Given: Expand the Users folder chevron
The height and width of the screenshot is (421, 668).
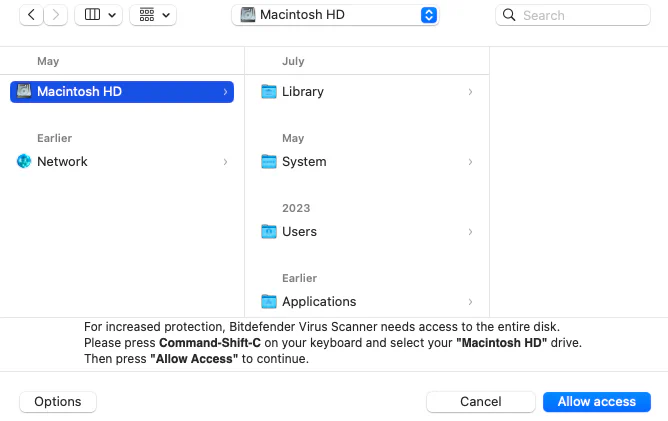Looking at the screenshot, I should 470,231.
